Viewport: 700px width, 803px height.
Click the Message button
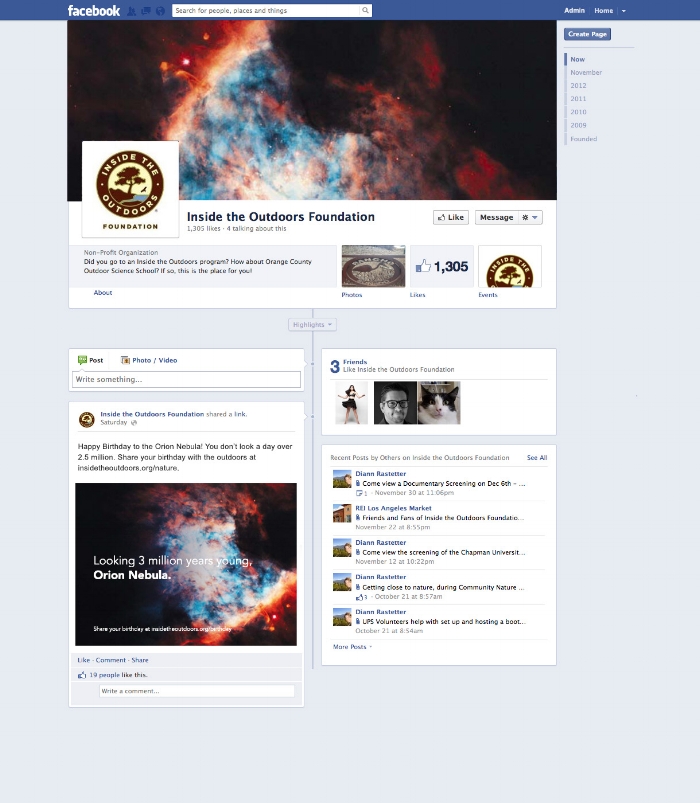[496, 217]
